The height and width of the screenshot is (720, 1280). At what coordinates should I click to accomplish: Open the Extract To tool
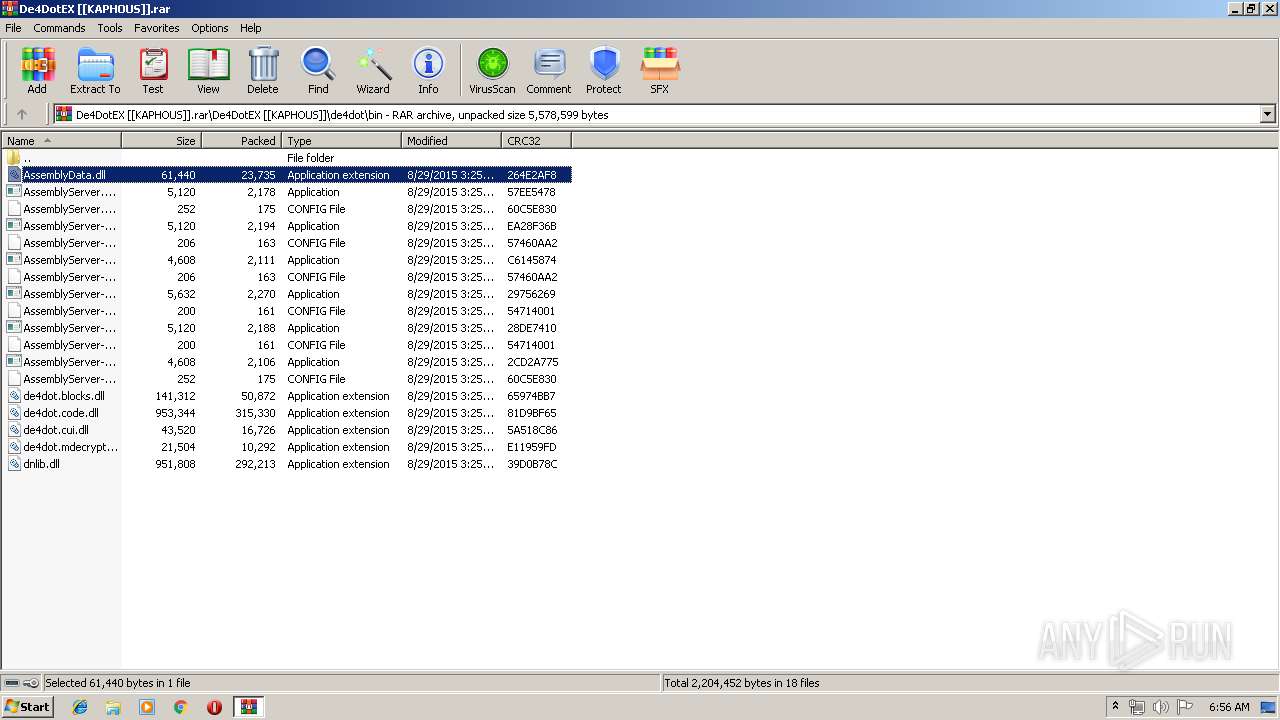pyautogui.click(x=95, y=70)
